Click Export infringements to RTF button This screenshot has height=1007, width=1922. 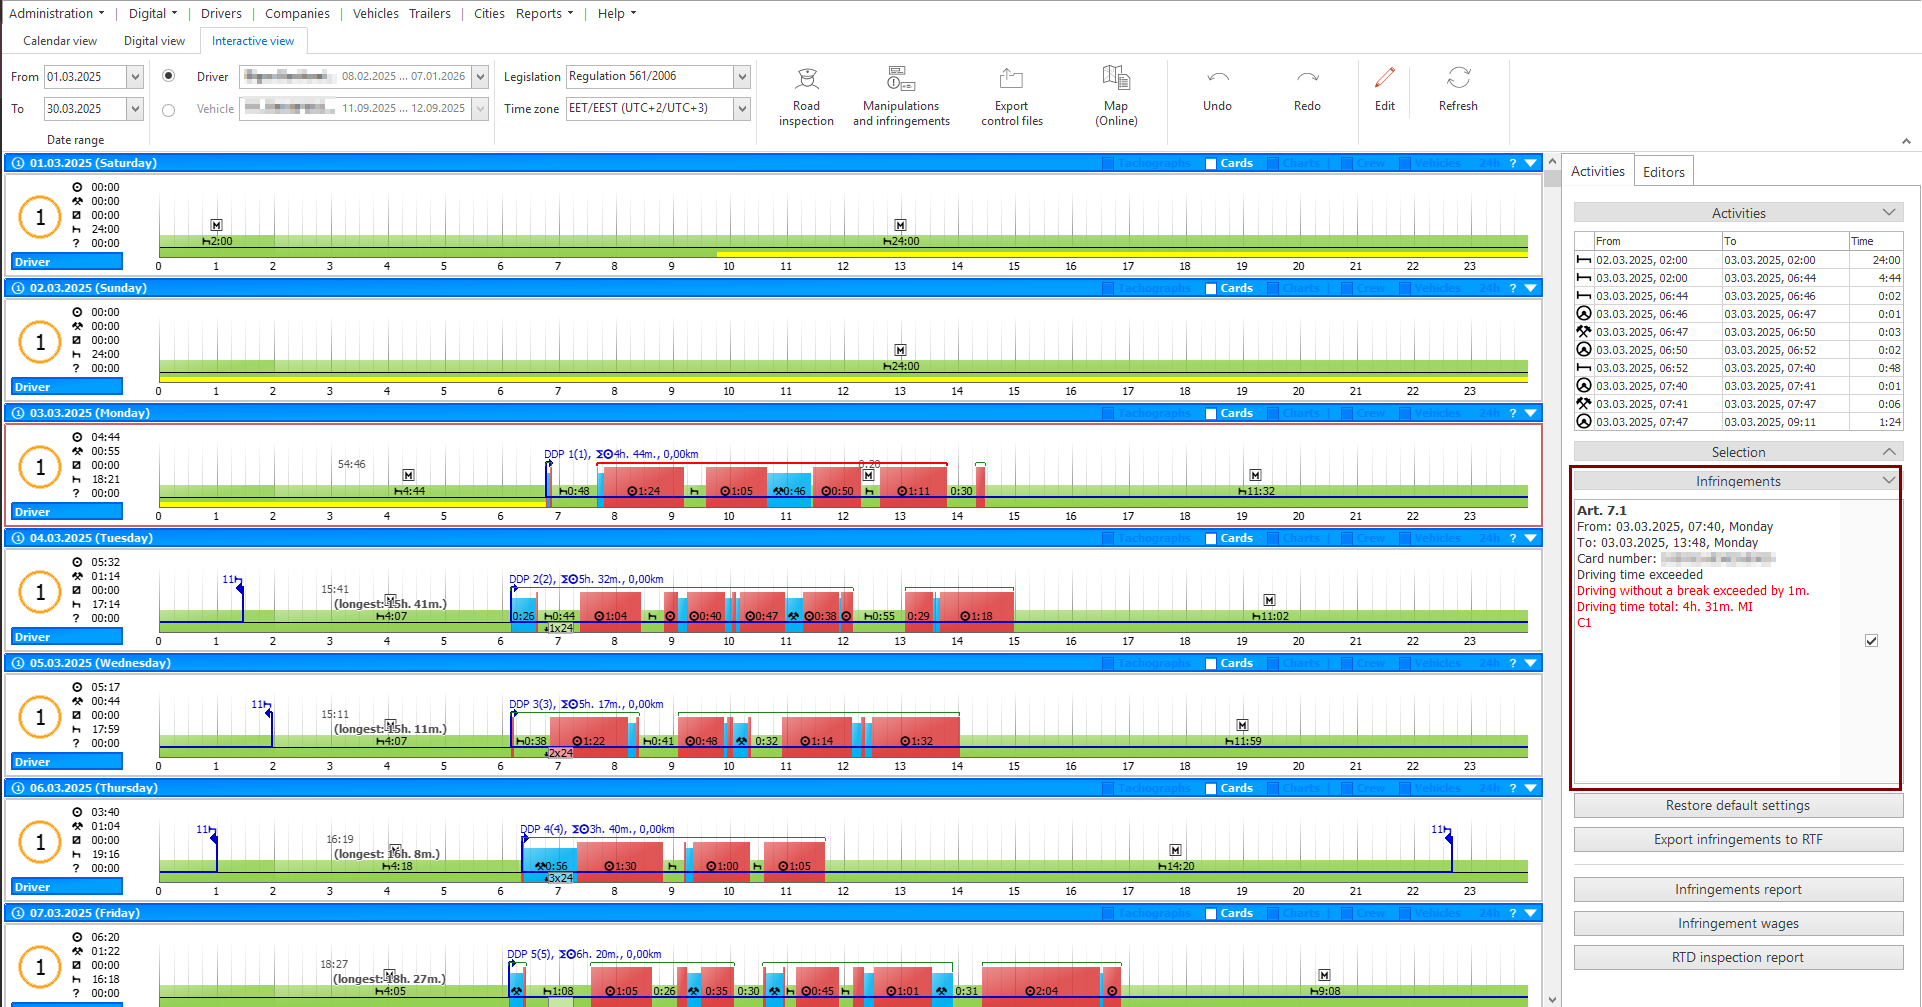click(1738, 840)
